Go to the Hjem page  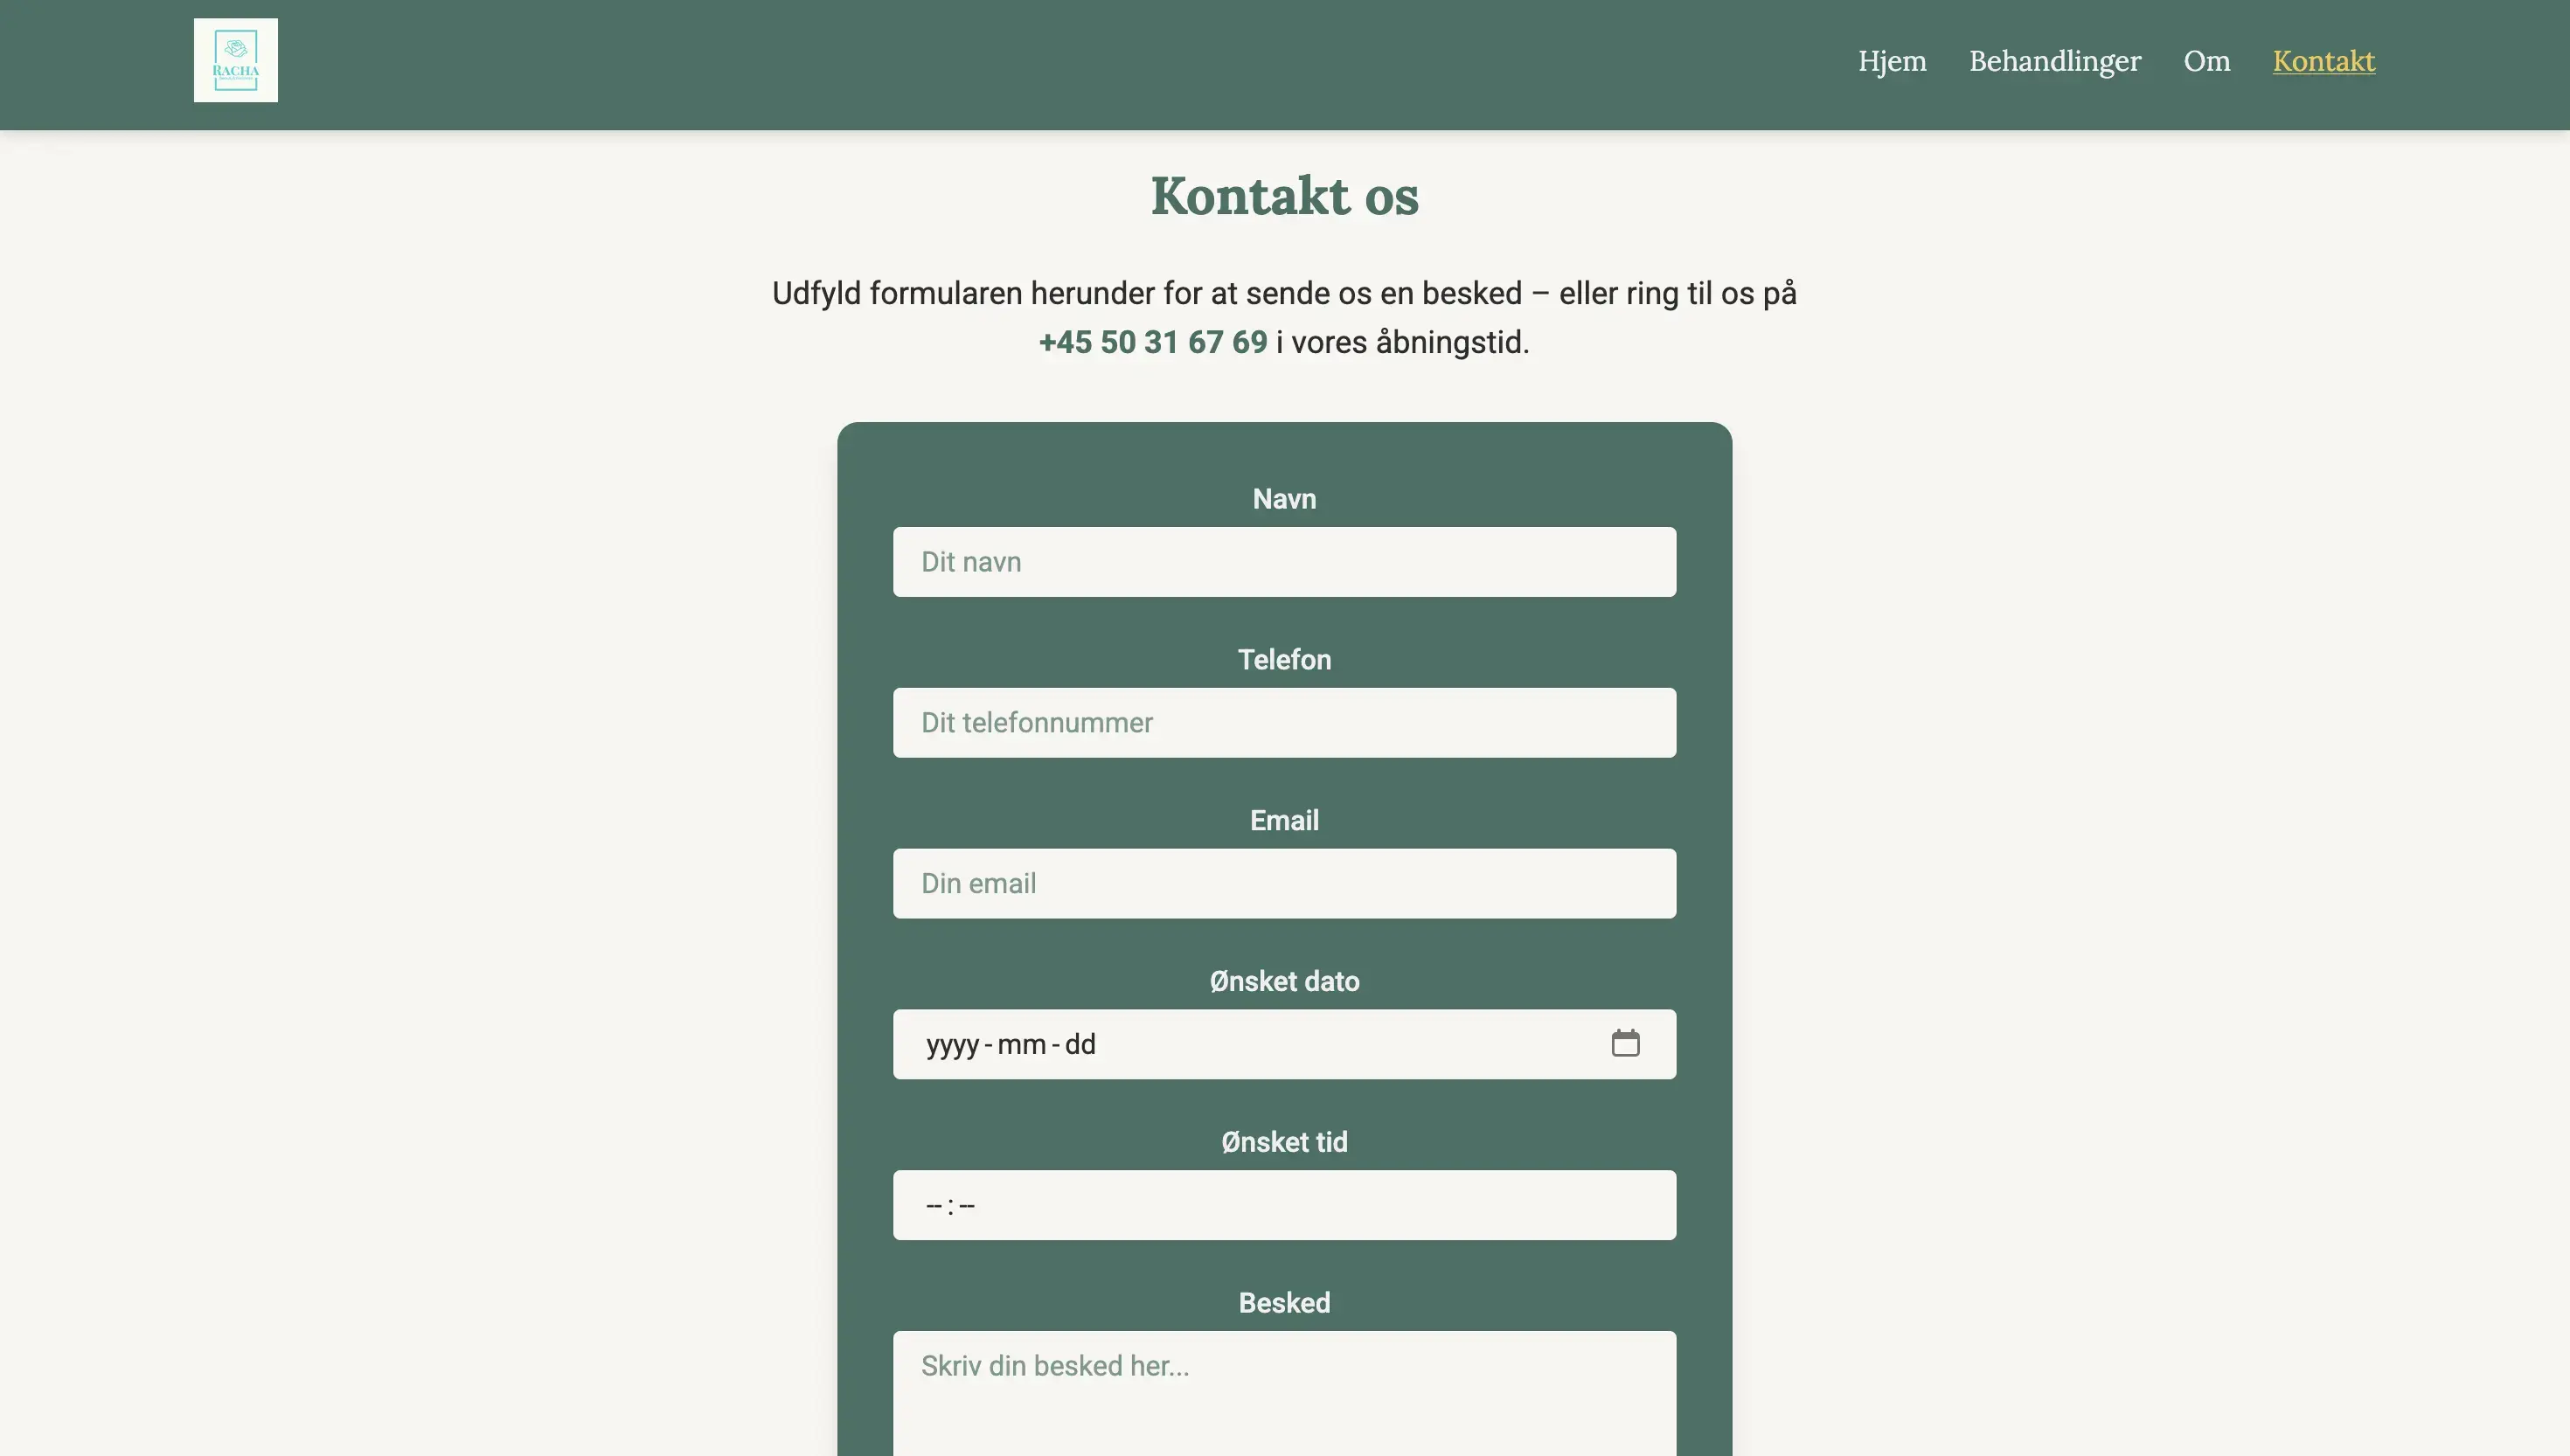(1892, 61)
